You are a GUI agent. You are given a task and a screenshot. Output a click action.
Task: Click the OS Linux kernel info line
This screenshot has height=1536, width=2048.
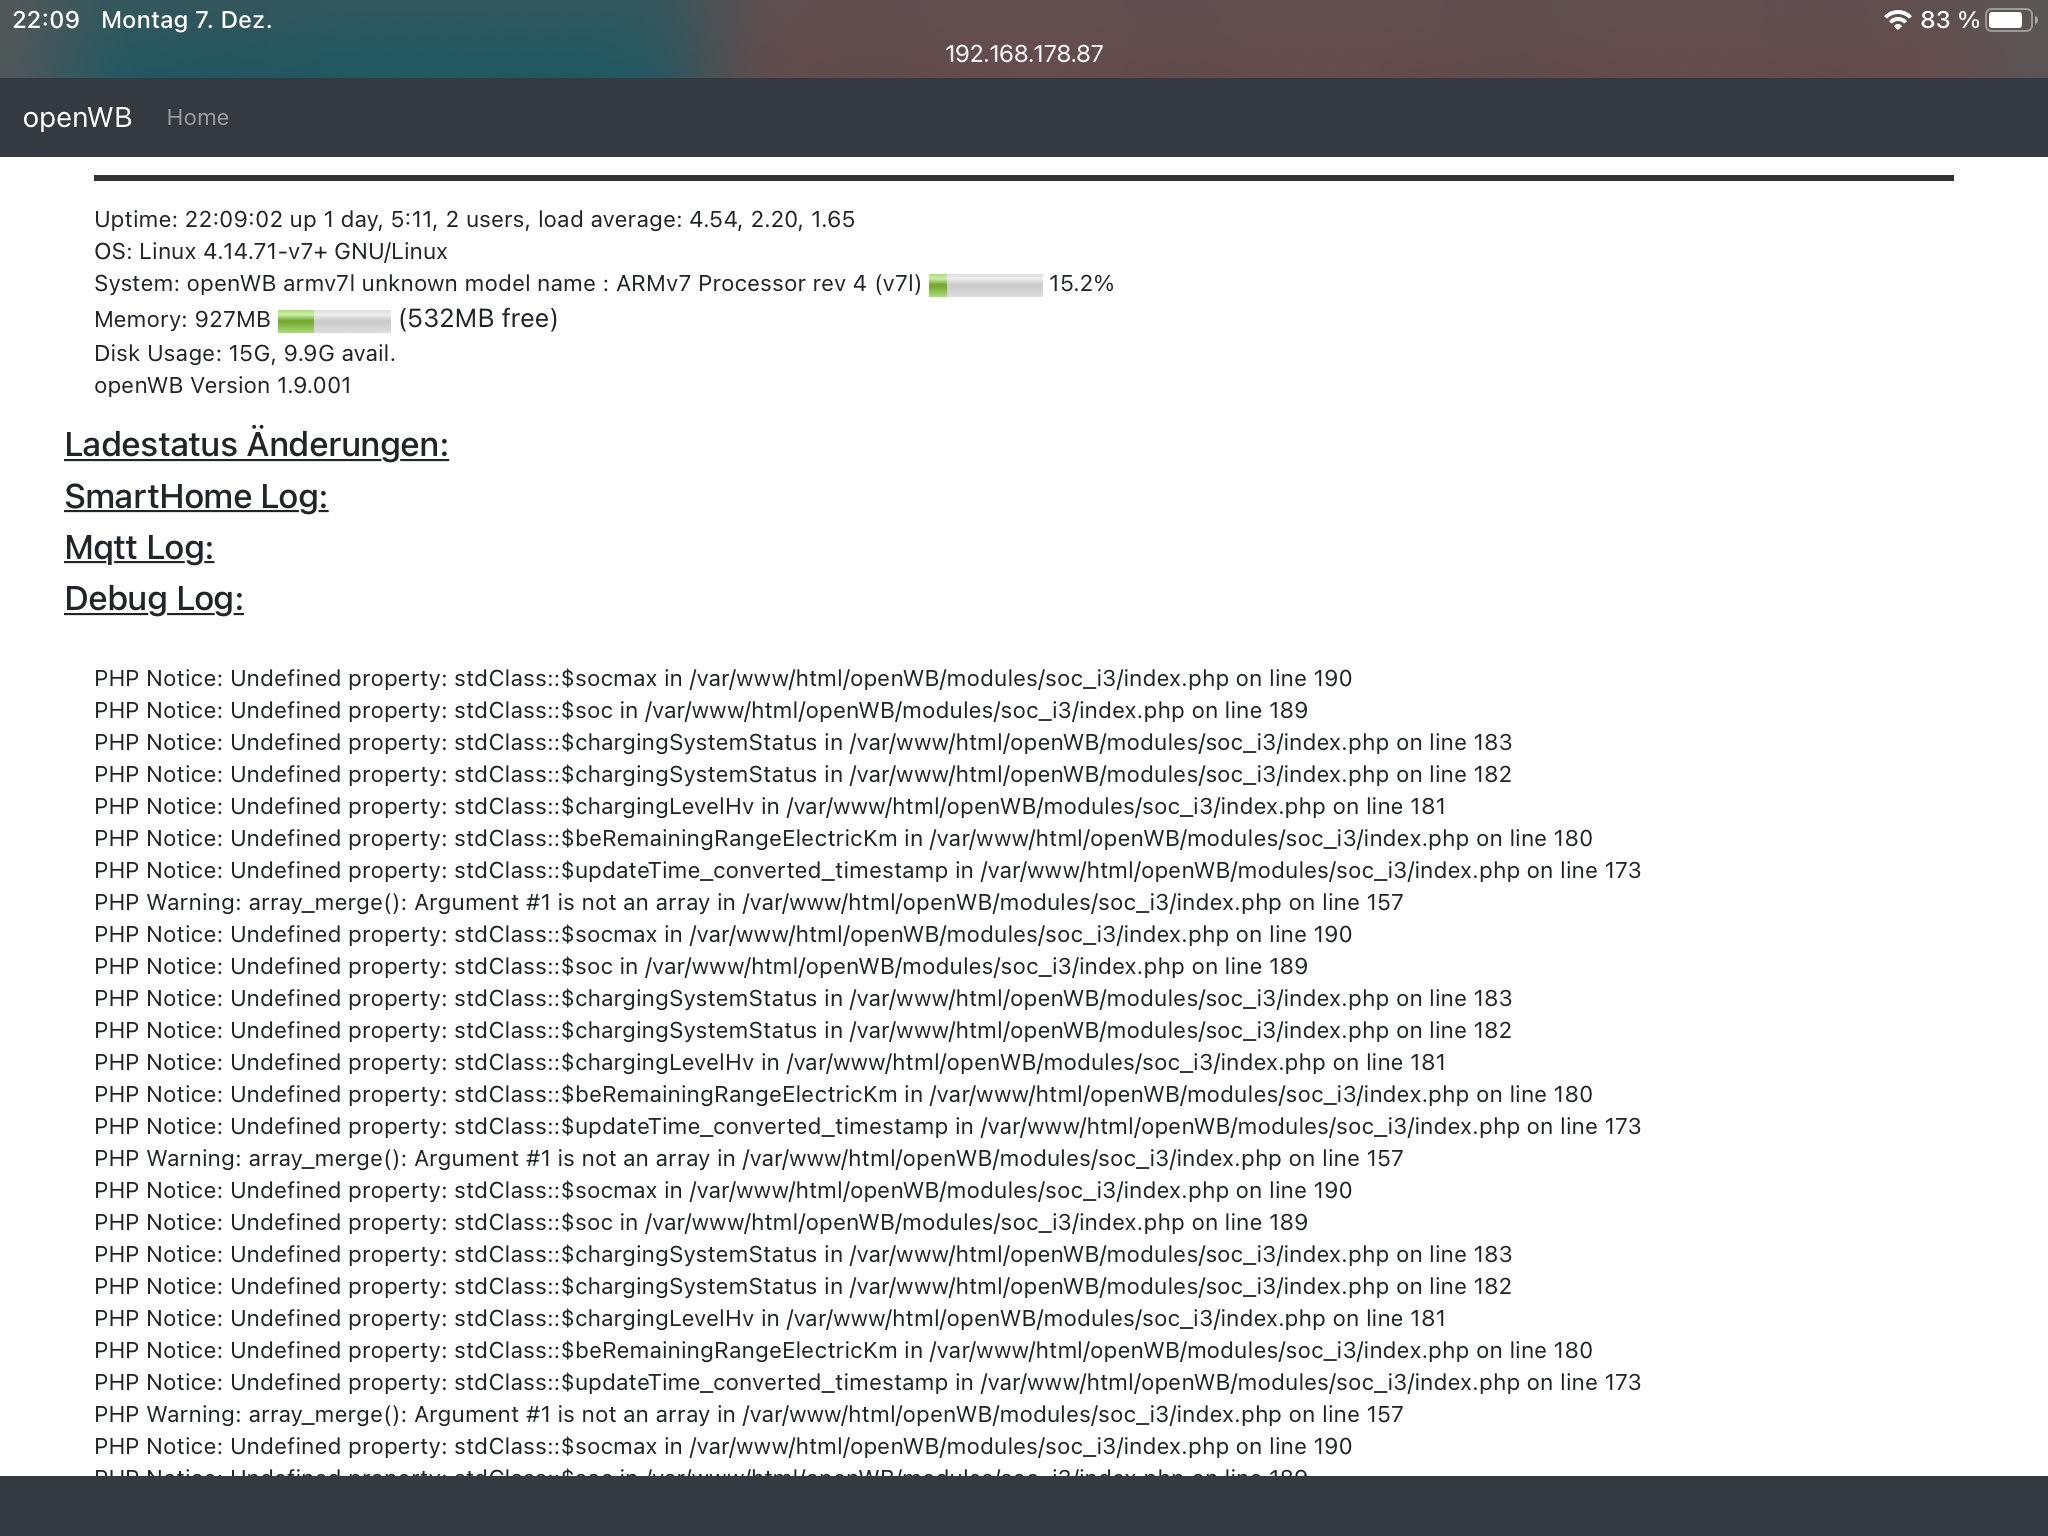(x=271, y=251)
